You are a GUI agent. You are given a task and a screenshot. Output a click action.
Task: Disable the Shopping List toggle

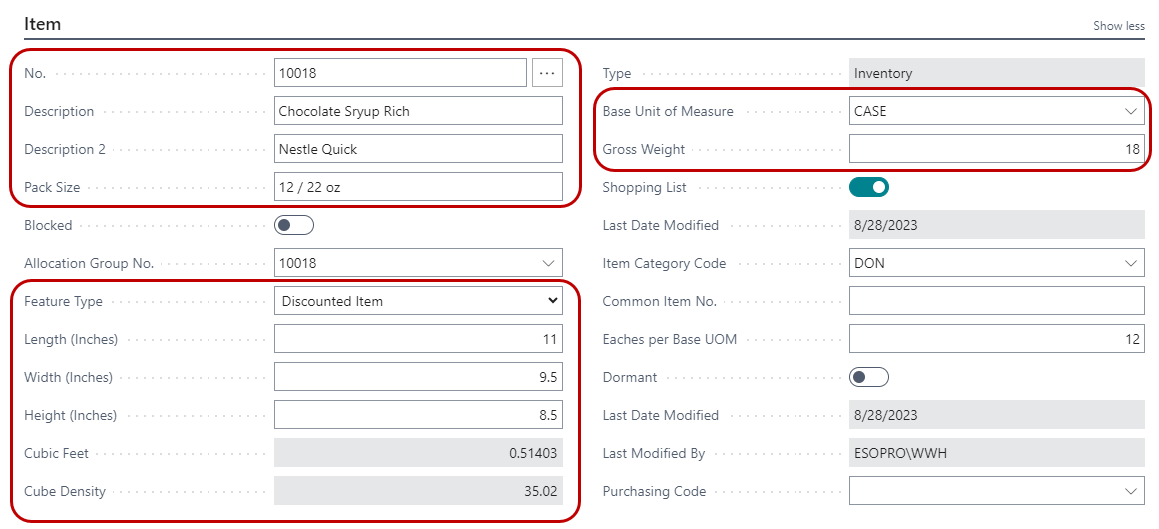click(868, 187)
